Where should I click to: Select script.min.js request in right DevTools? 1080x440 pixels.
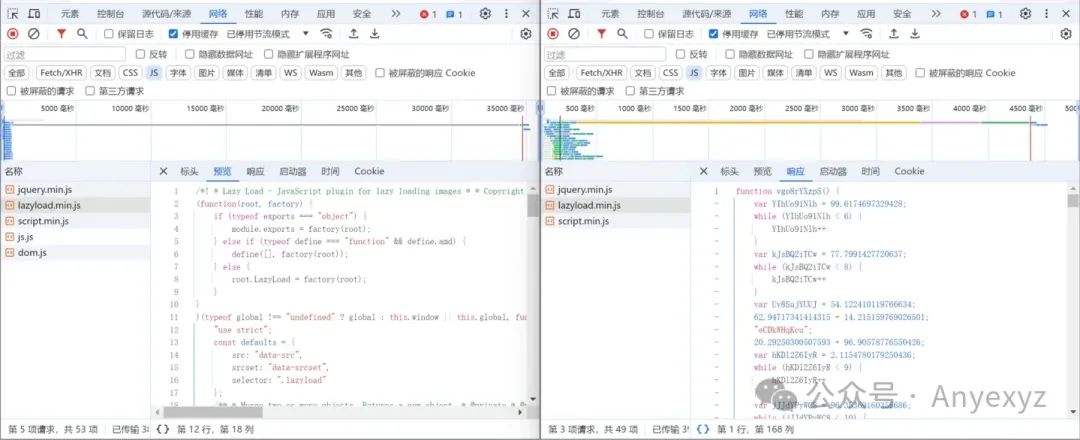(x=615, y=221)
